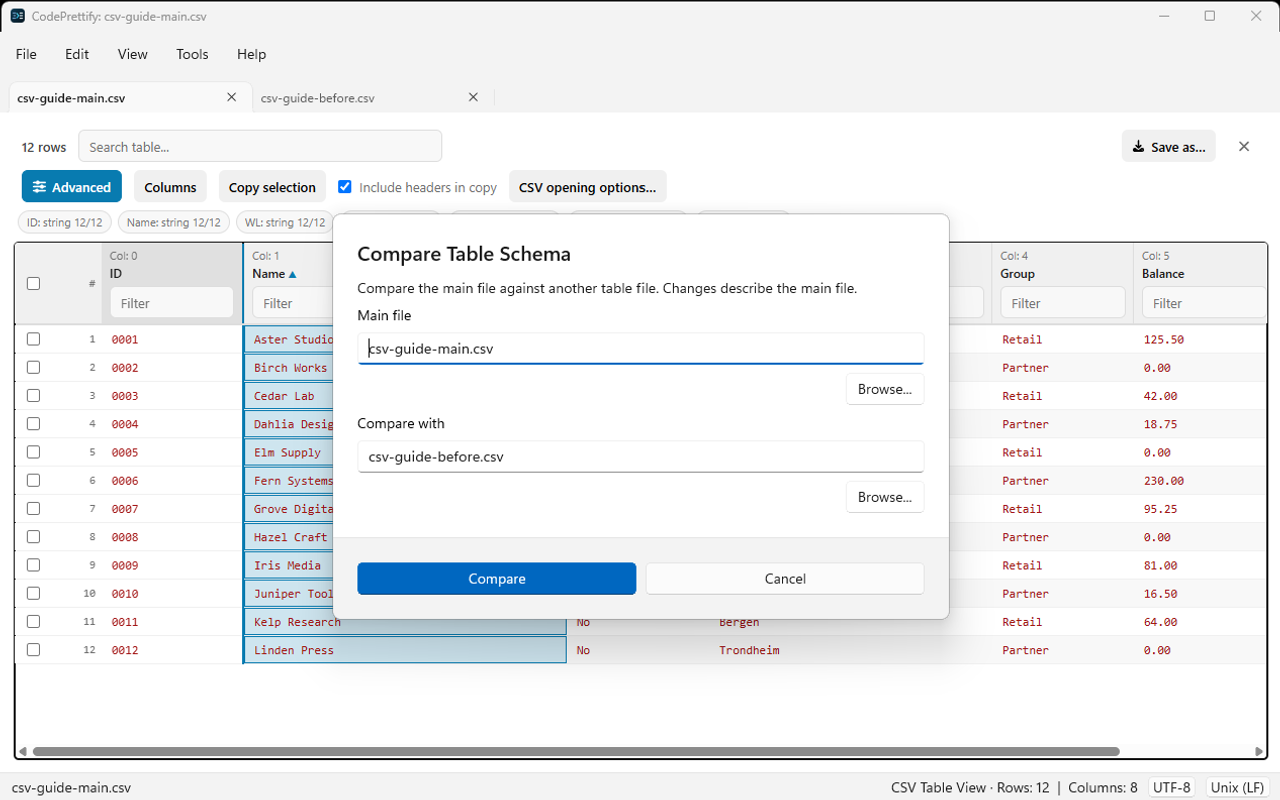
Task: Cancel the Compare Table Schema dialog
Action: point(784,578)
